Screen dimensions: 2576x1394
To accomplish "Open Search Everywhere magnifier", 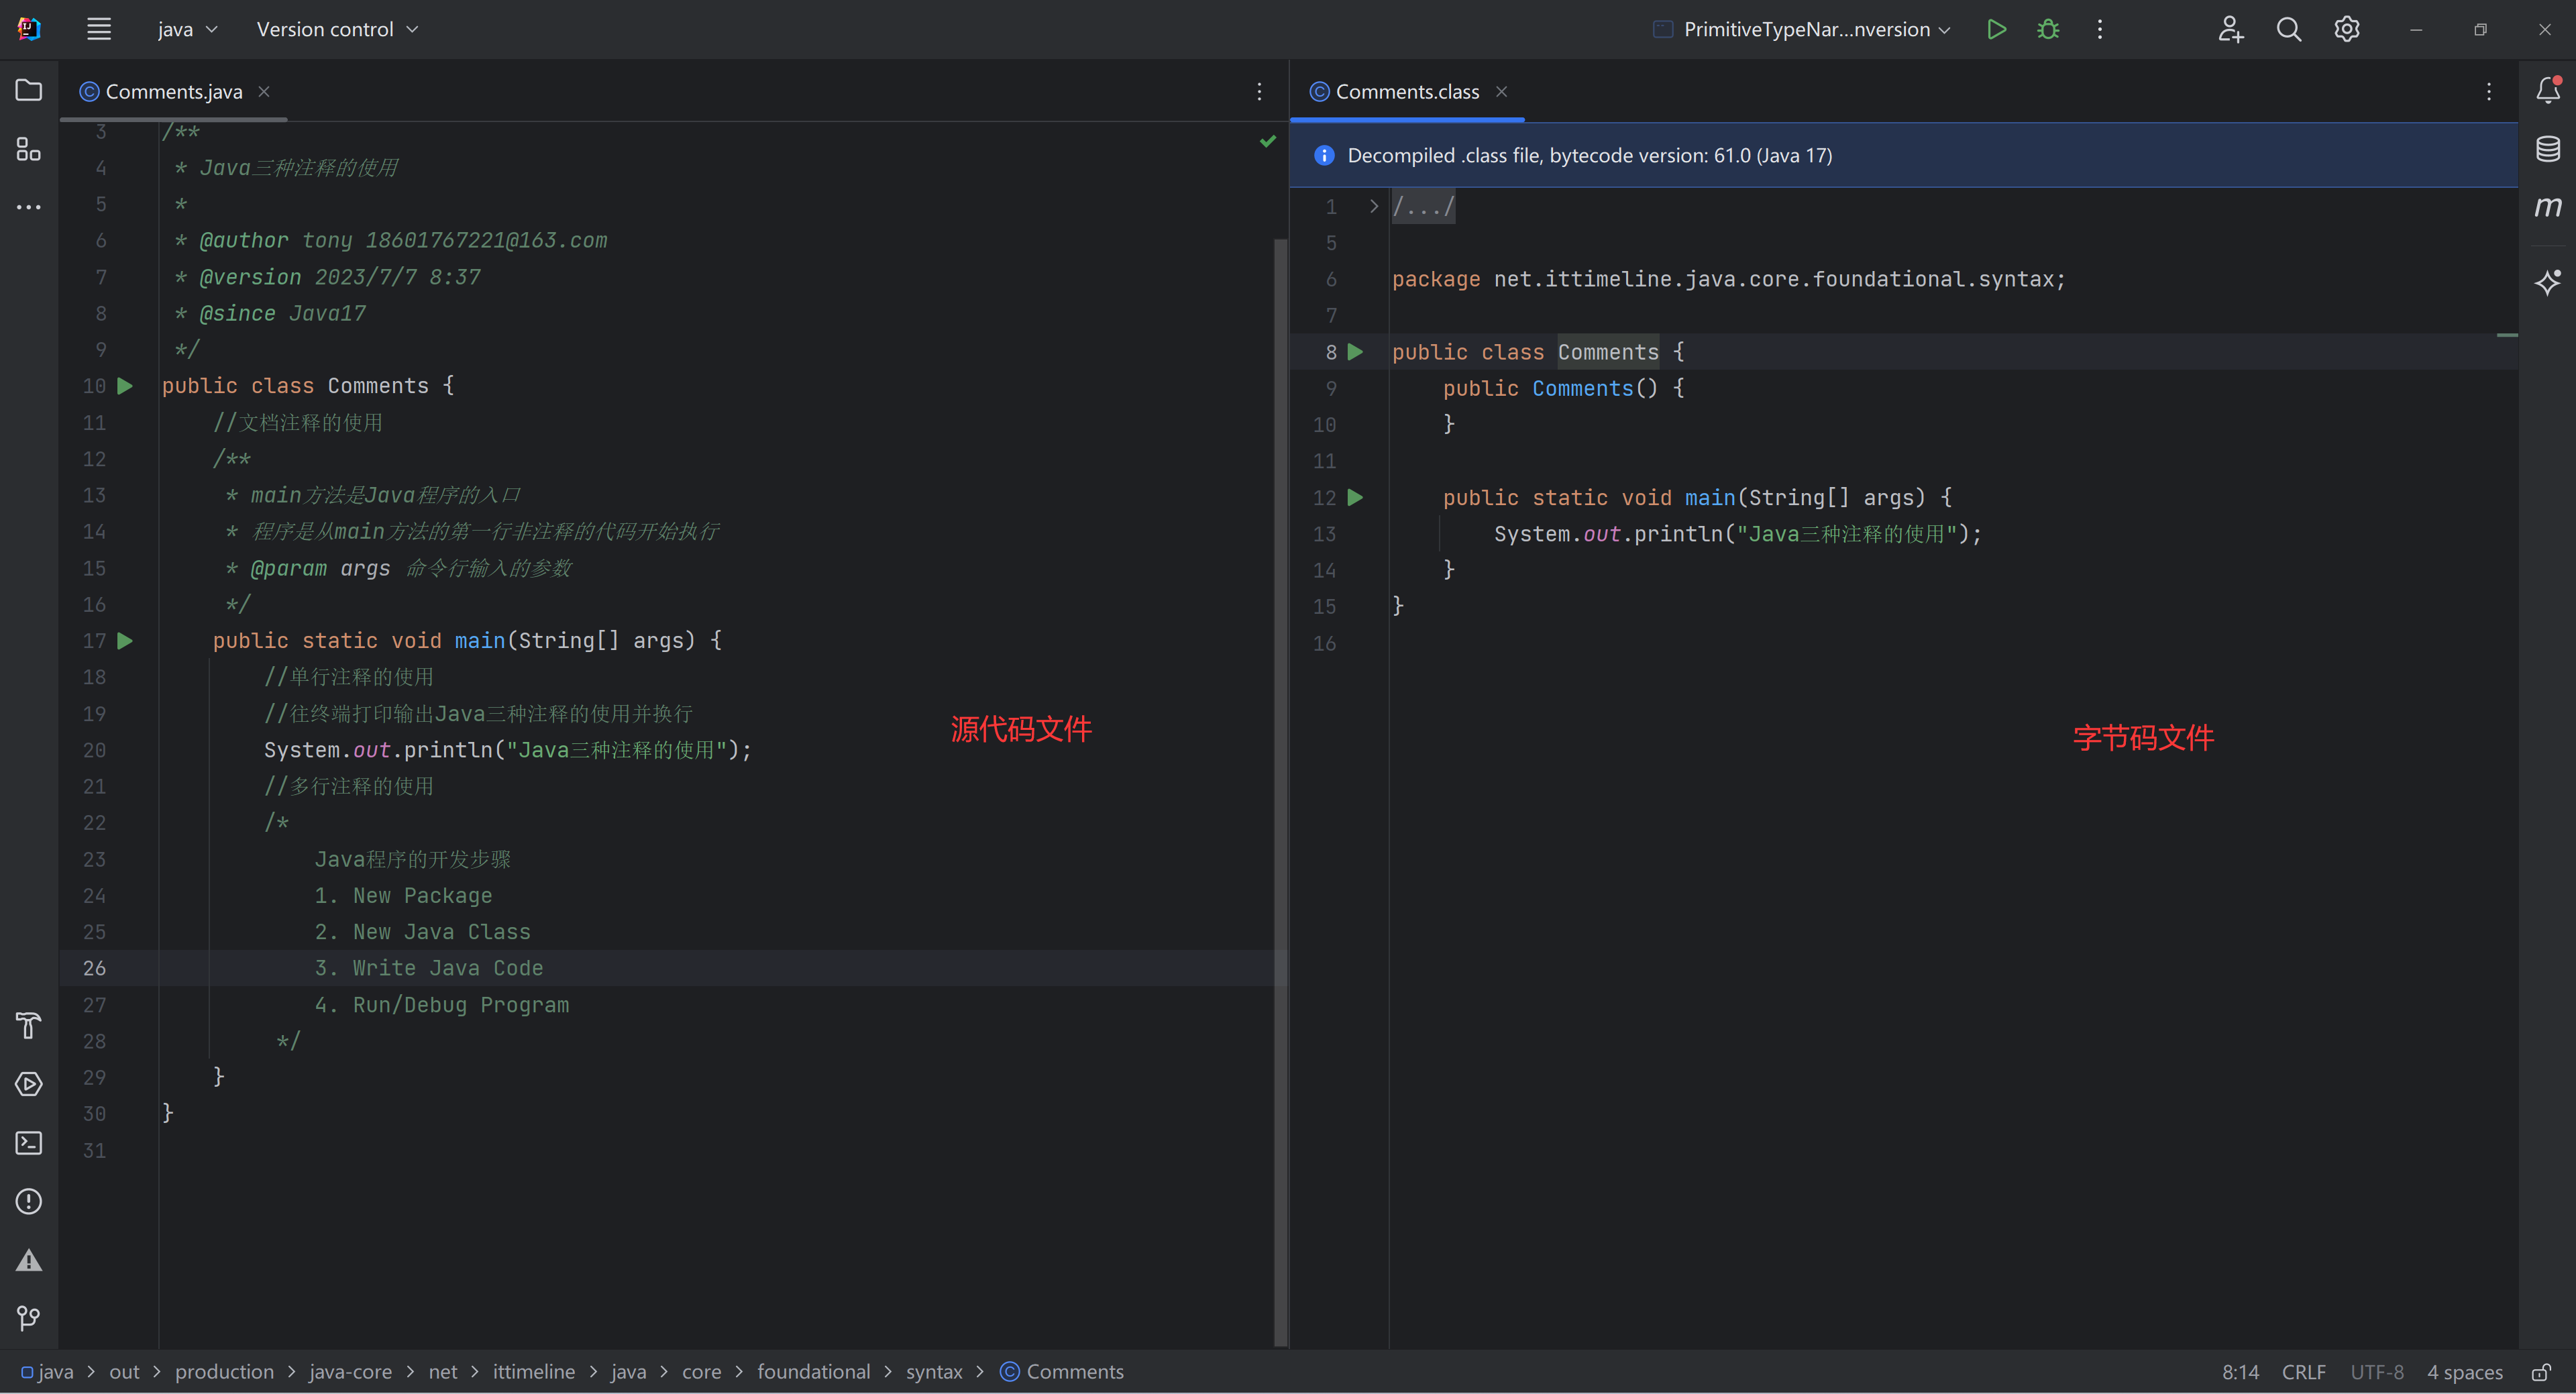I will coord(2289,29).
